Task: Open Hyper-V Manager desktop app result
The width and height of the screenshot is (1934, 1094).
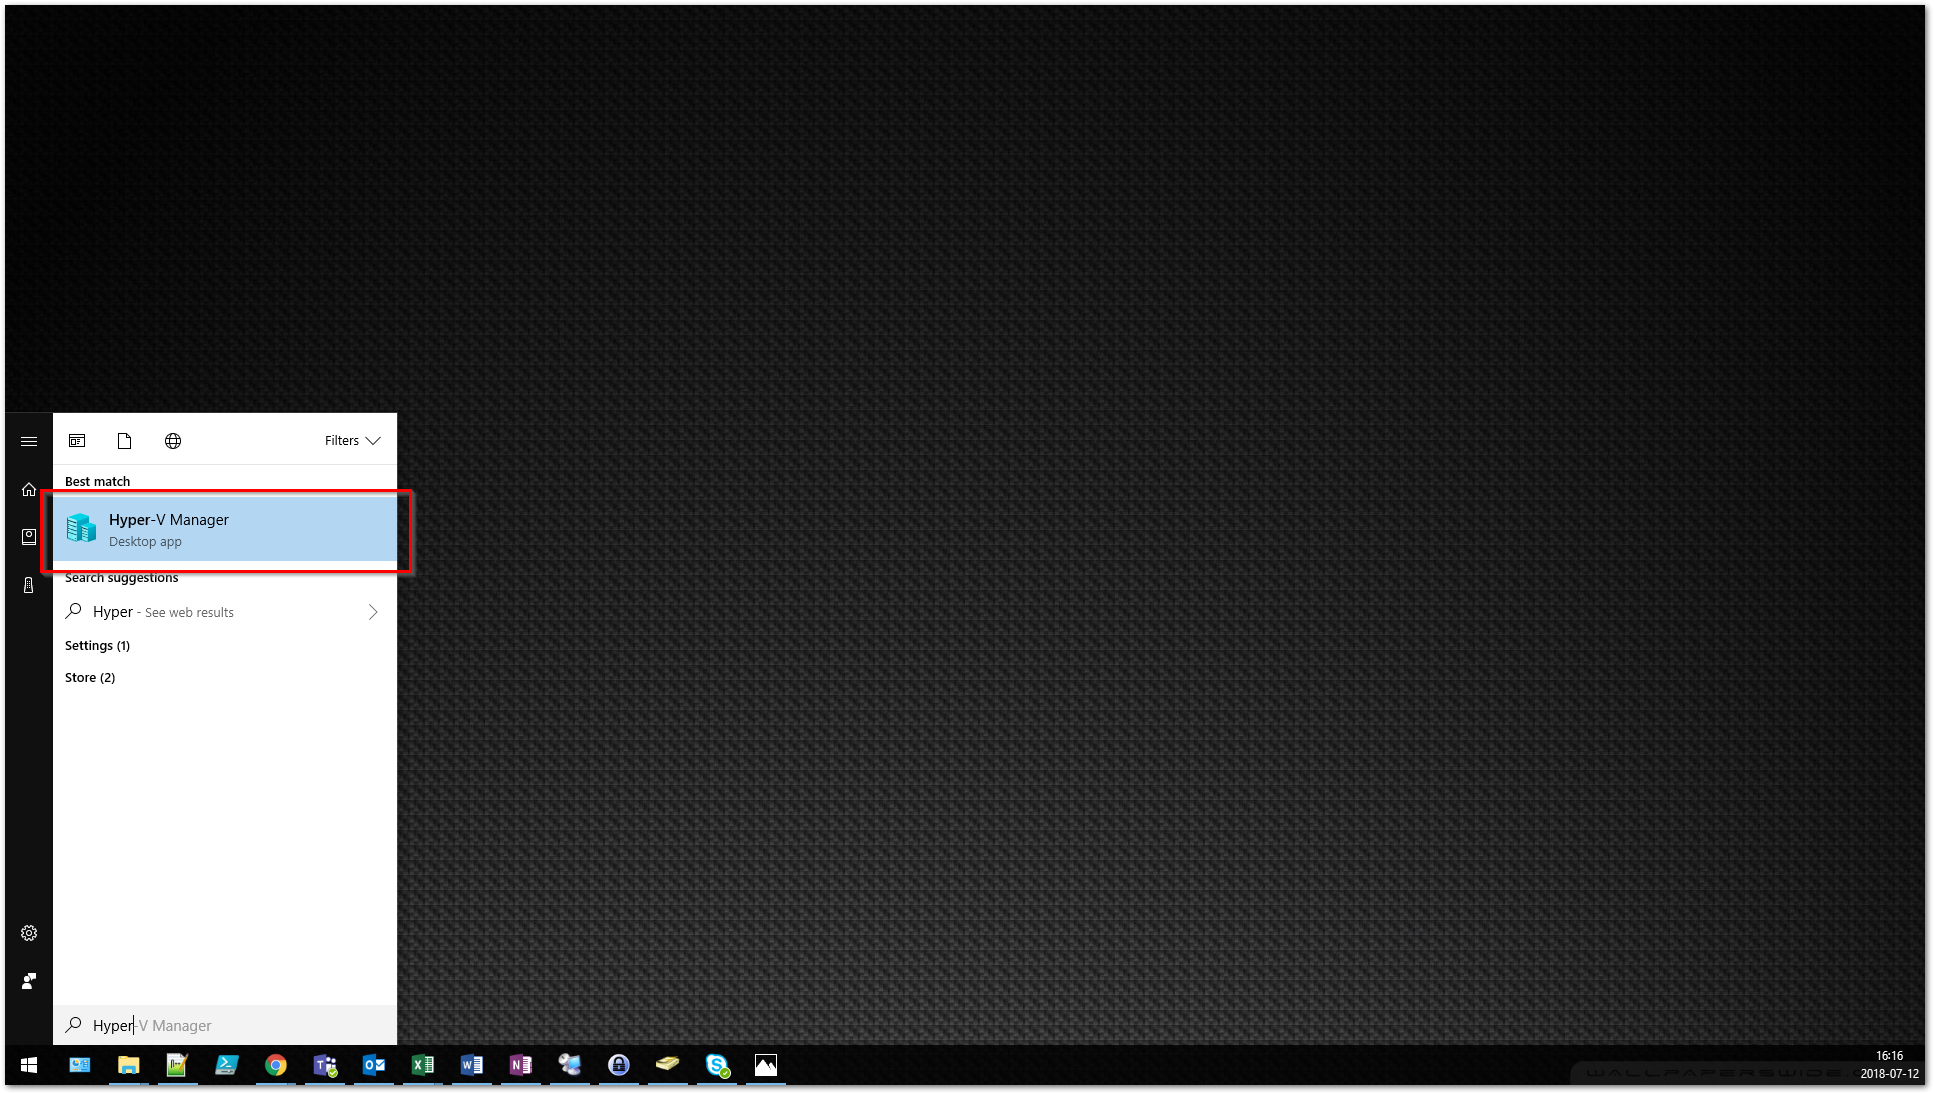Action: 225,530
